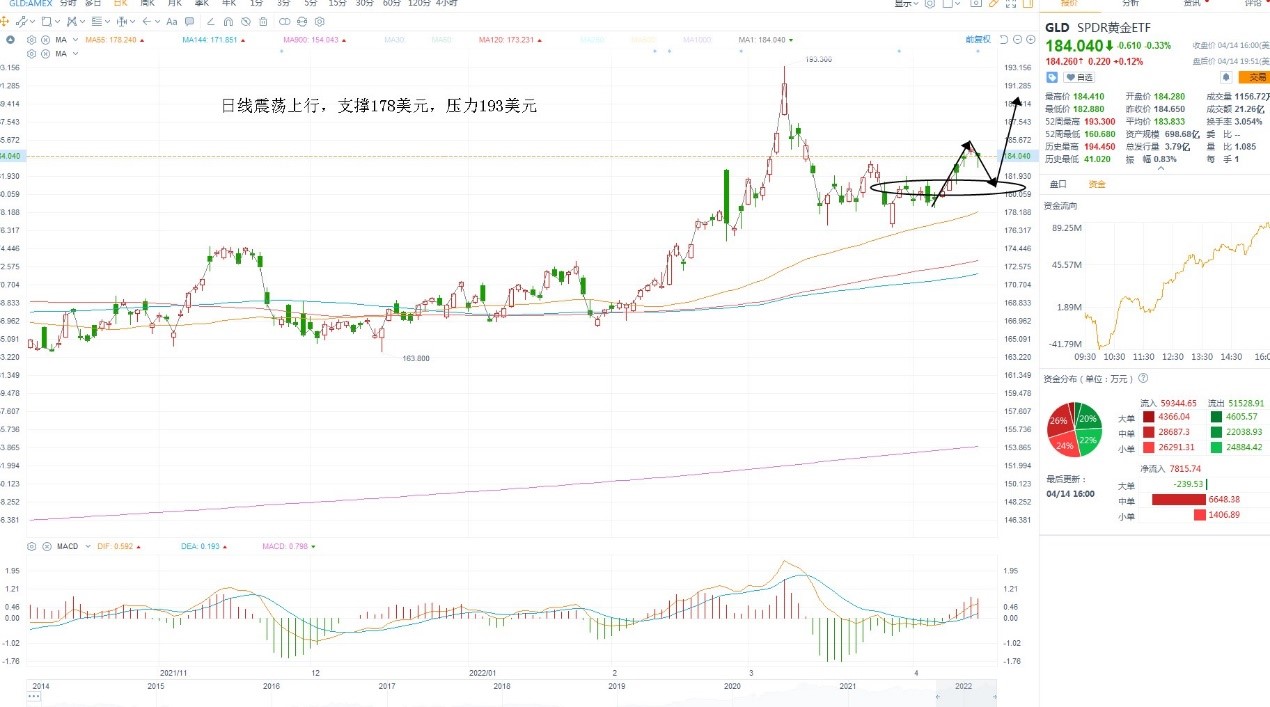Switch to 4小时 four-hour chart
1270x707 pixels.
point(446,4)
